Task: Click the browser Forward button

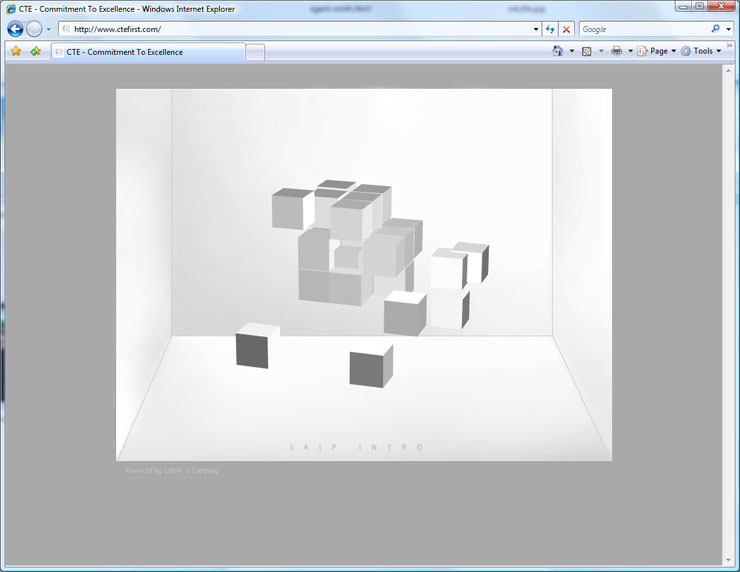Action: 34,29
